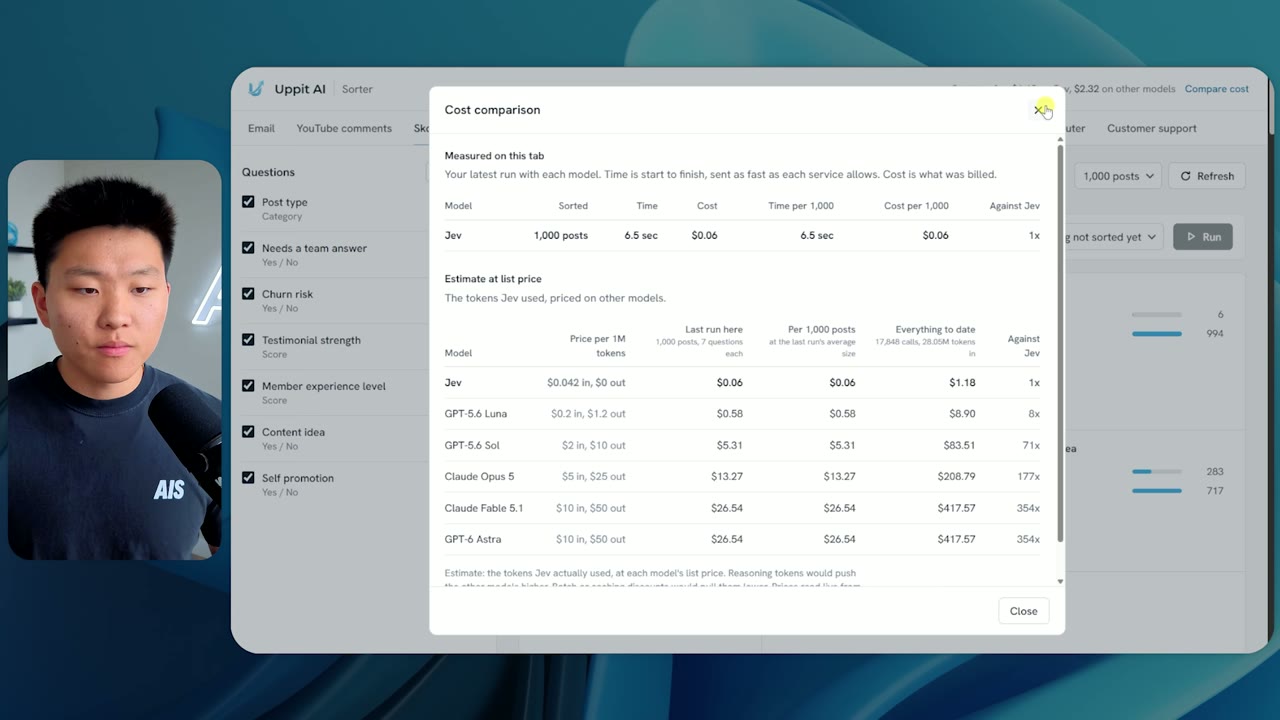Click the $83.51 Everything to date value
The width and height of the screenshot is (1280, 720).
pos(959,445)
